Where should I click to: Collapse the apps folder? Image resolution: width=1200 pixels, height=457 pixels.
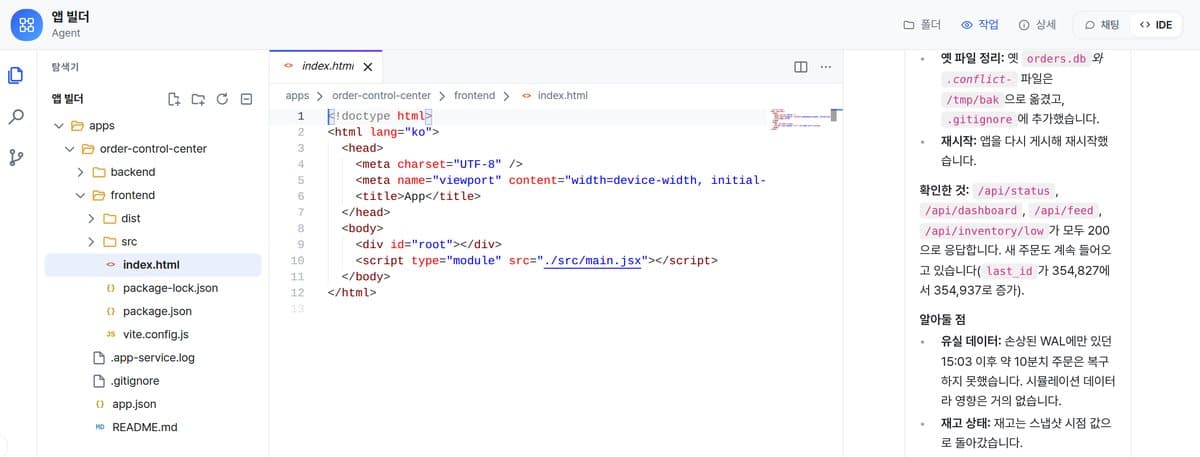[153, 126]
